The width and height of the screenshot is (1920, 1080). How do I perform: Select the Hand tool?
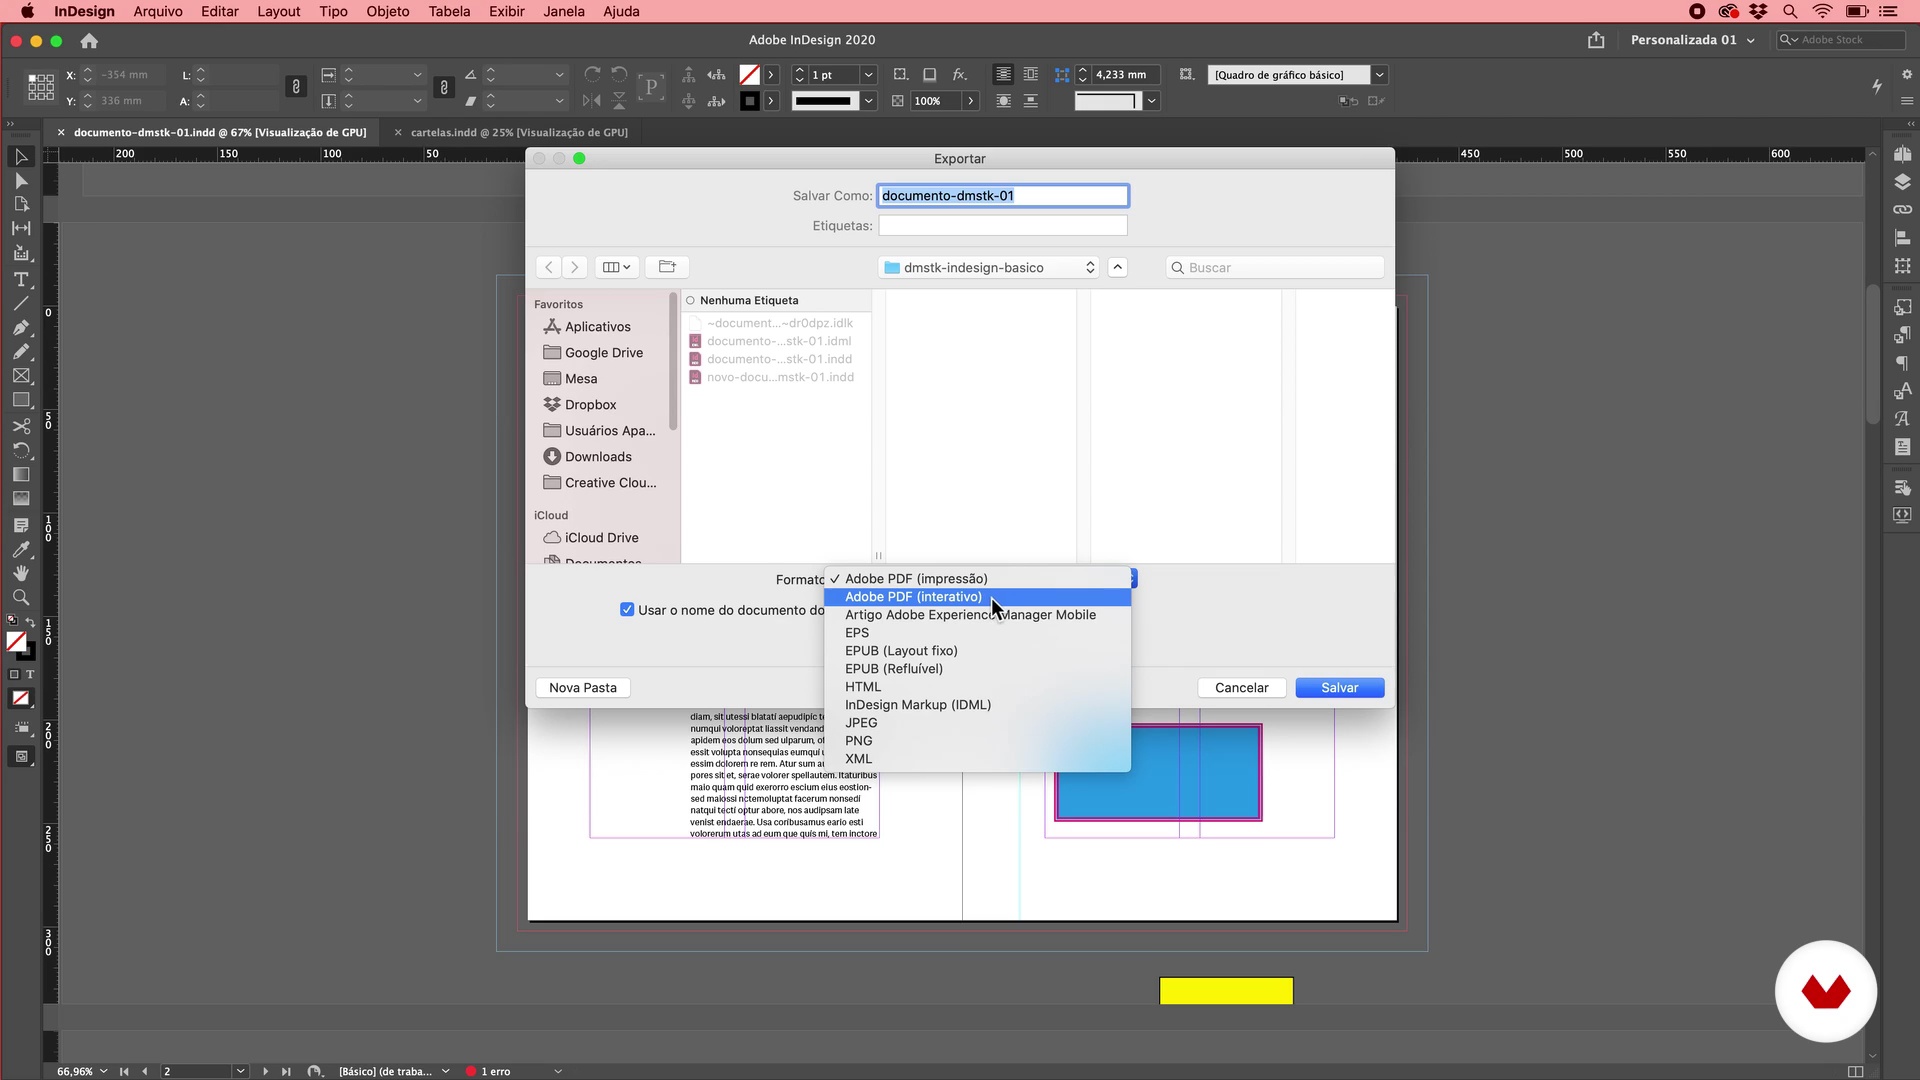click(20, 573)
